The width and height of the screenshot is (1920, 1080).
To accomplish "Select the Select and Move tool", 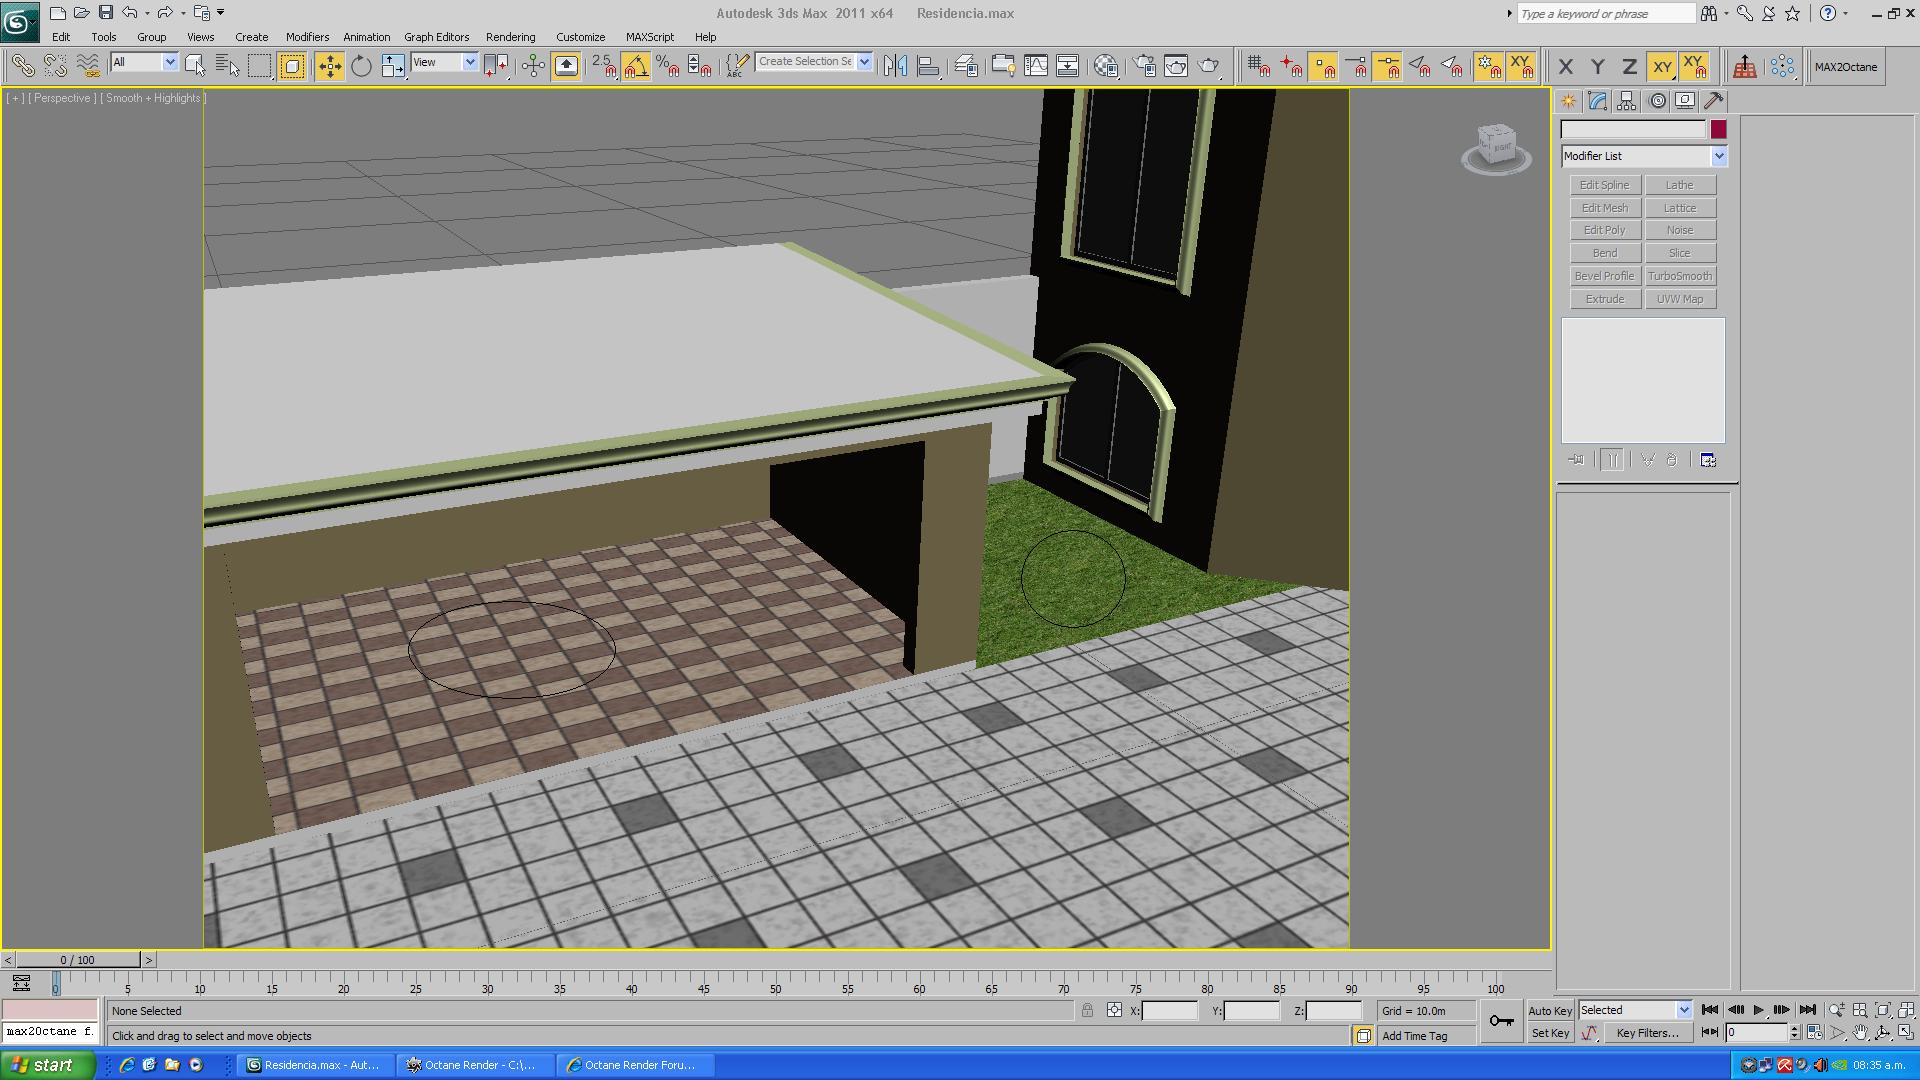I will (329, 66).
